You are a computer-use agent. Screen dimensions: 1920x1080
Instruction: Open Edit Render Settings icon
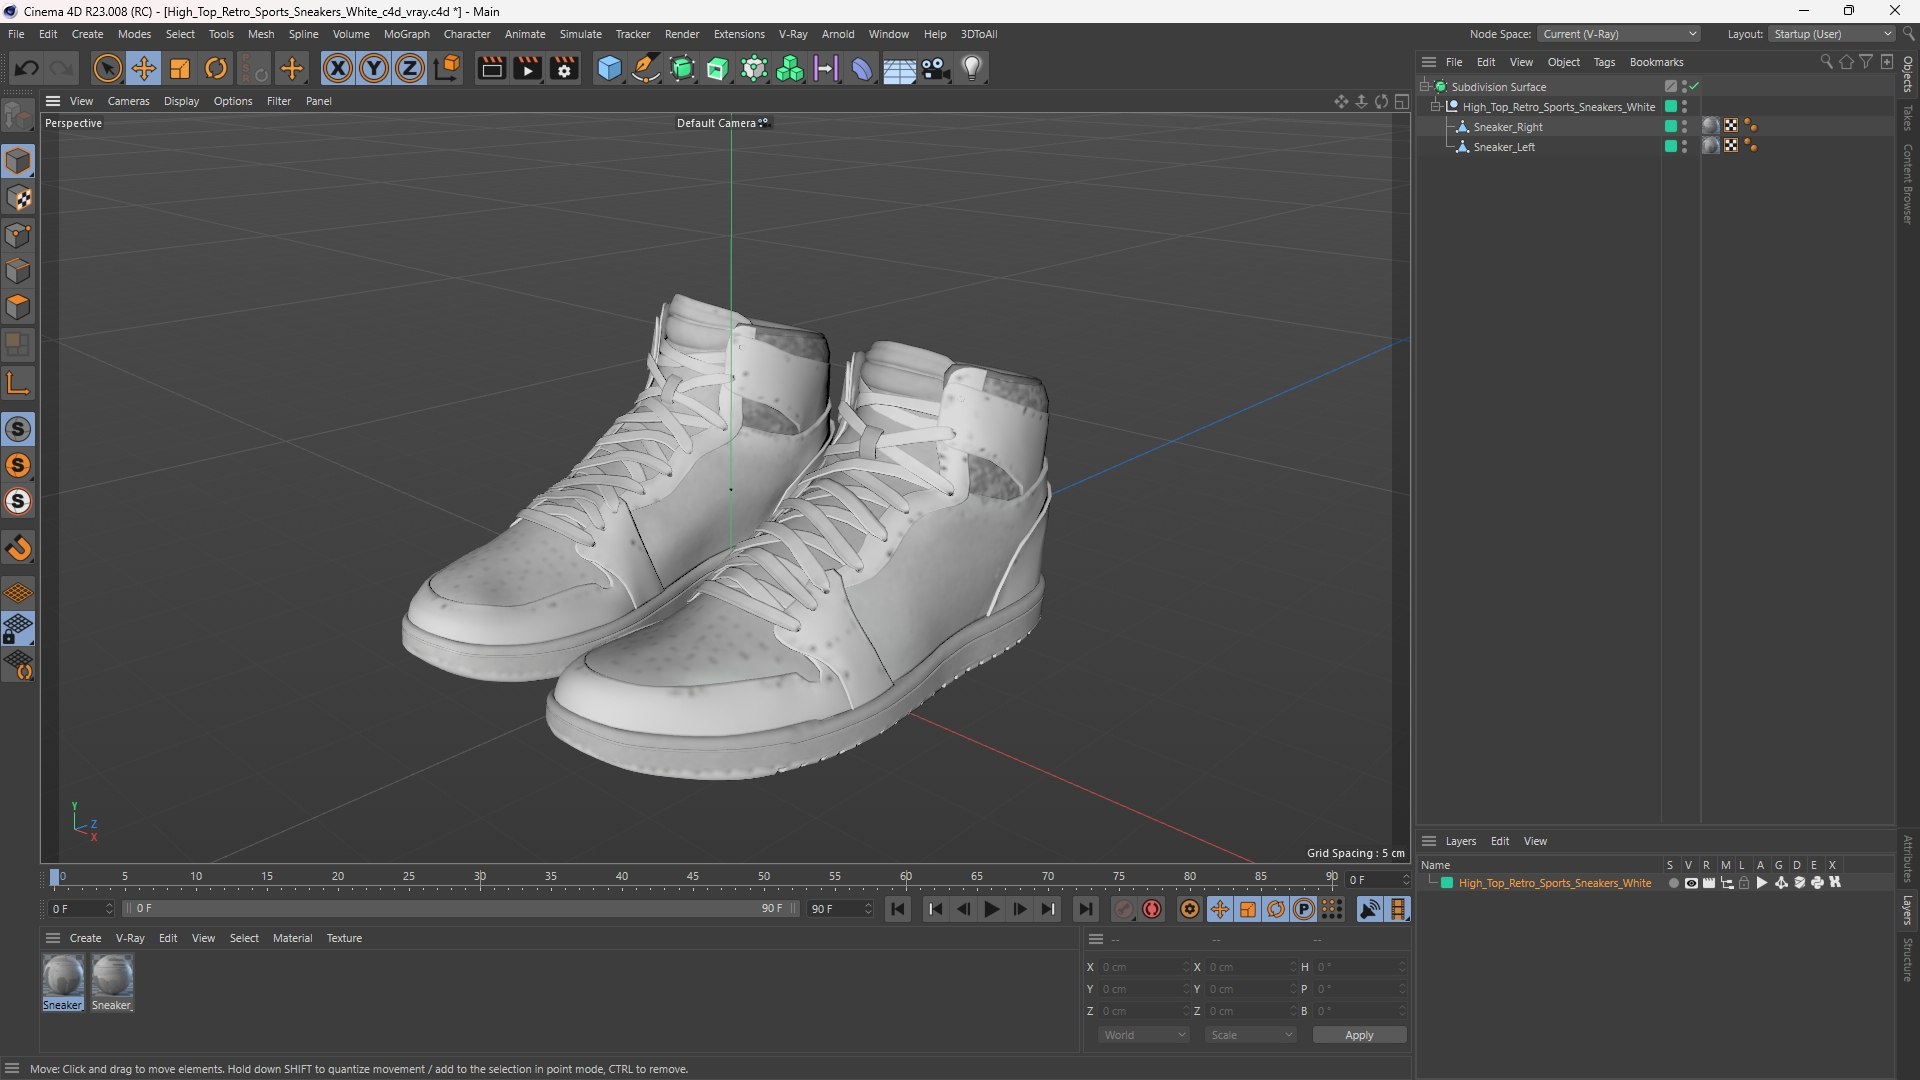click(564, 68)
